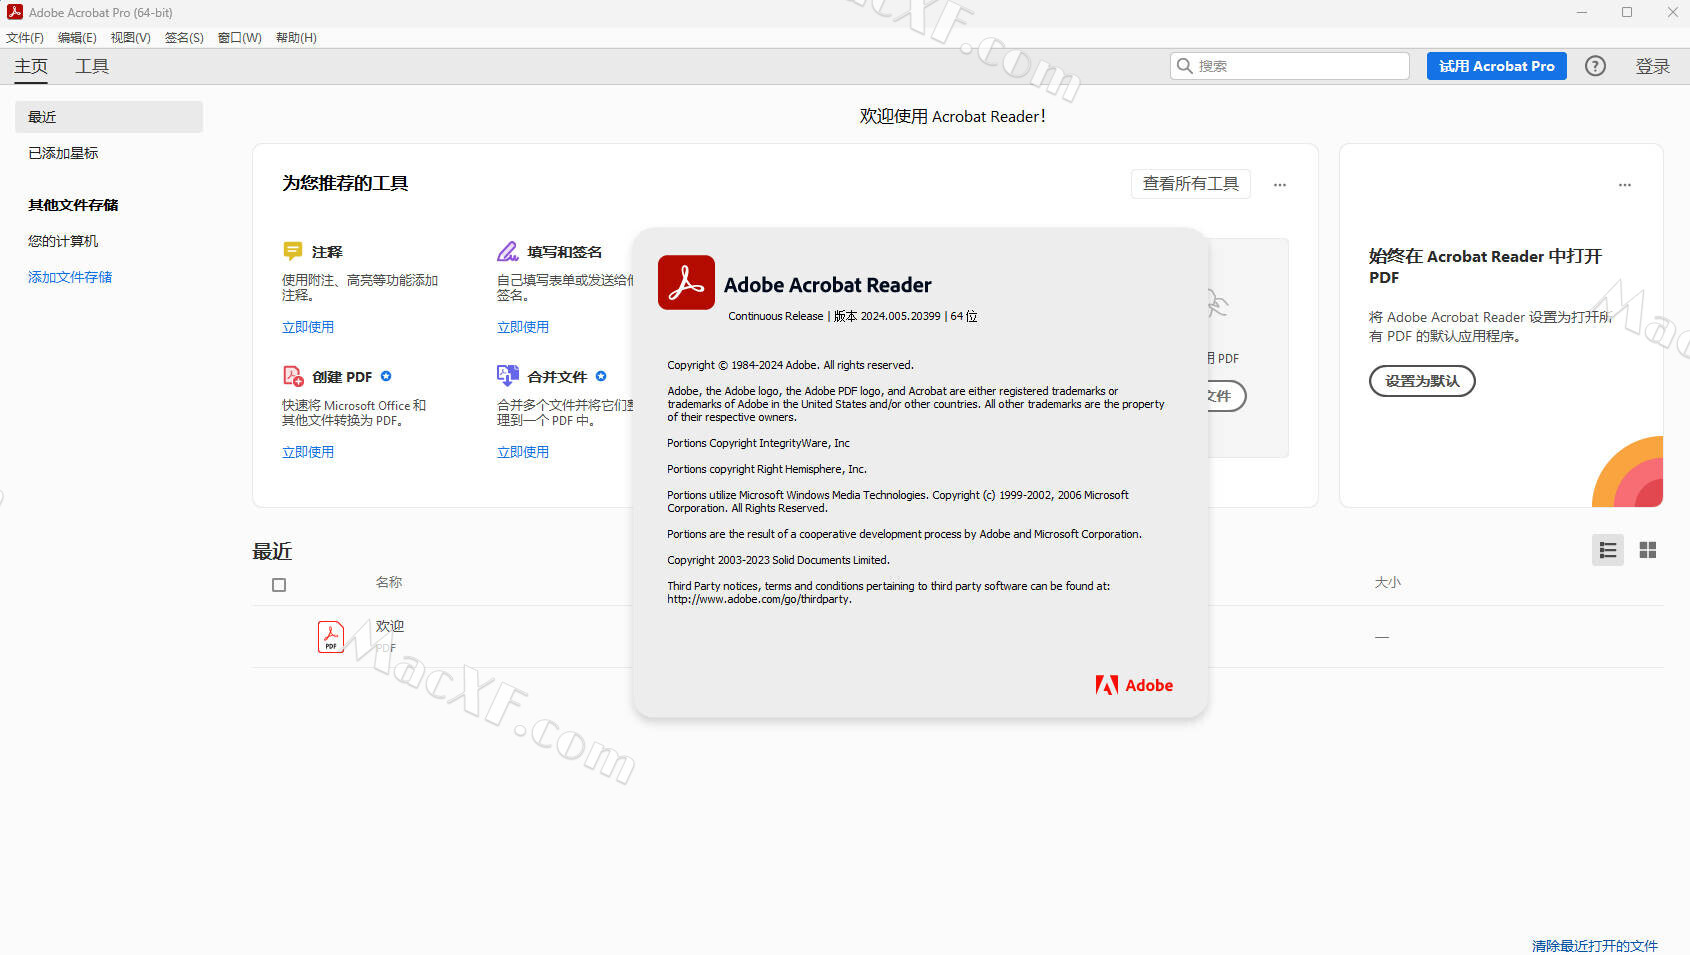The width and height of the screenshot is (1690, 955).
Task: Click the premium badge next to 创建 PDF
Action: click(x=386, y=376)
